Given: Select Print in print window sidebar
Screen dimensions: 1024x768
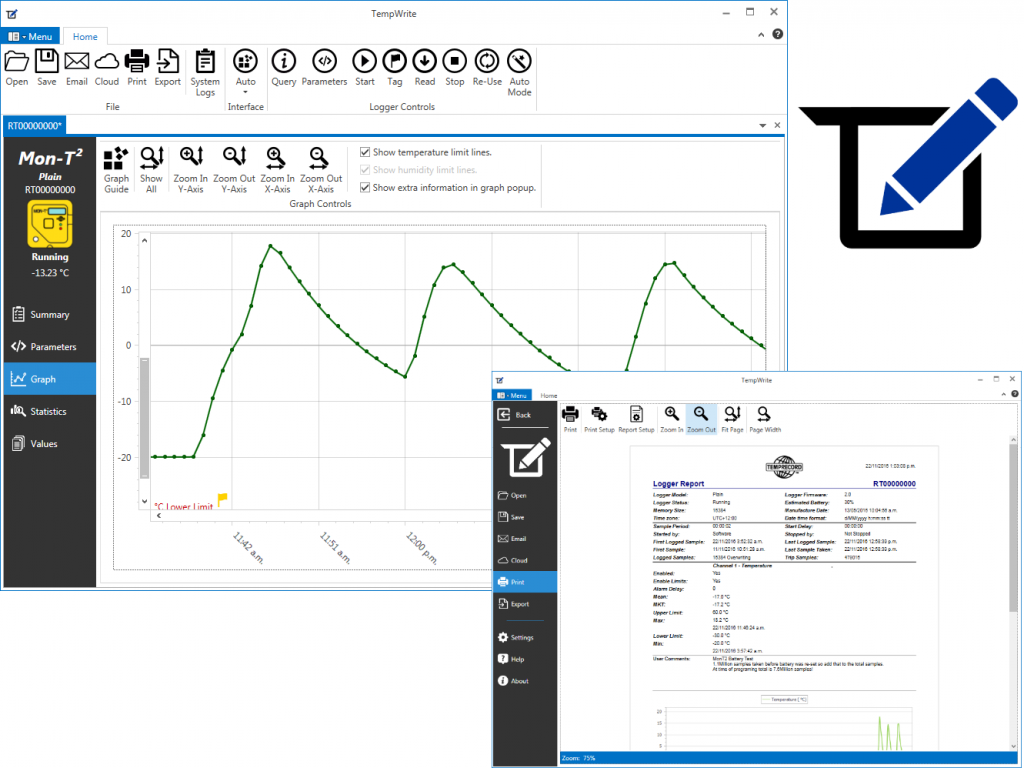Looking at the screenshot, I should [x=525, y=582].
